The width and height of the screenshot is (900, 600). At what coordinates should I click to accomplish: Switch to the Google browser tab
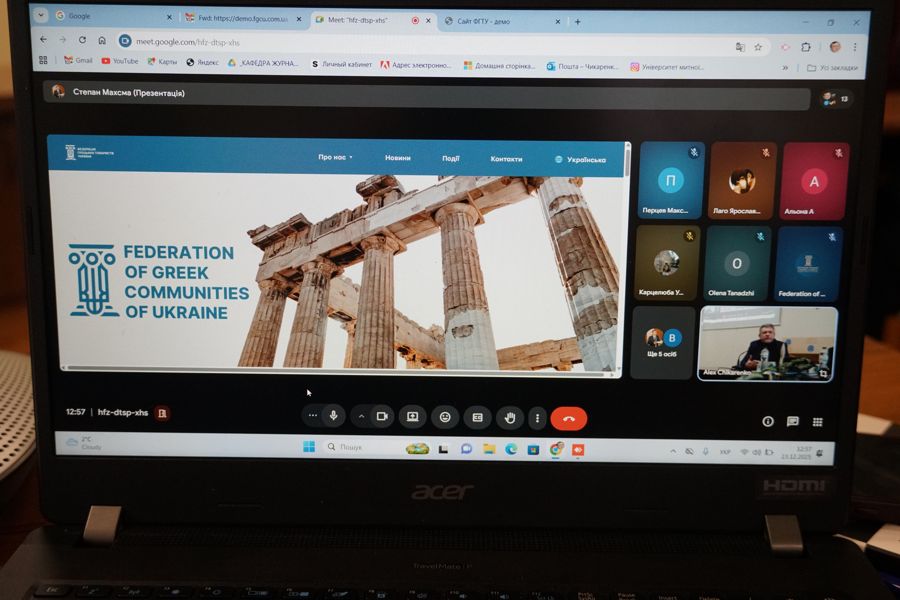(x=100, y=17)
